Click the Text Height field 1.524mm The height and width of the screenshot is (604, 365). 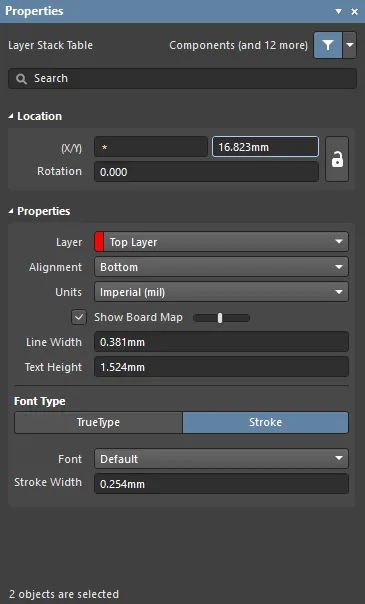[221, 367]
